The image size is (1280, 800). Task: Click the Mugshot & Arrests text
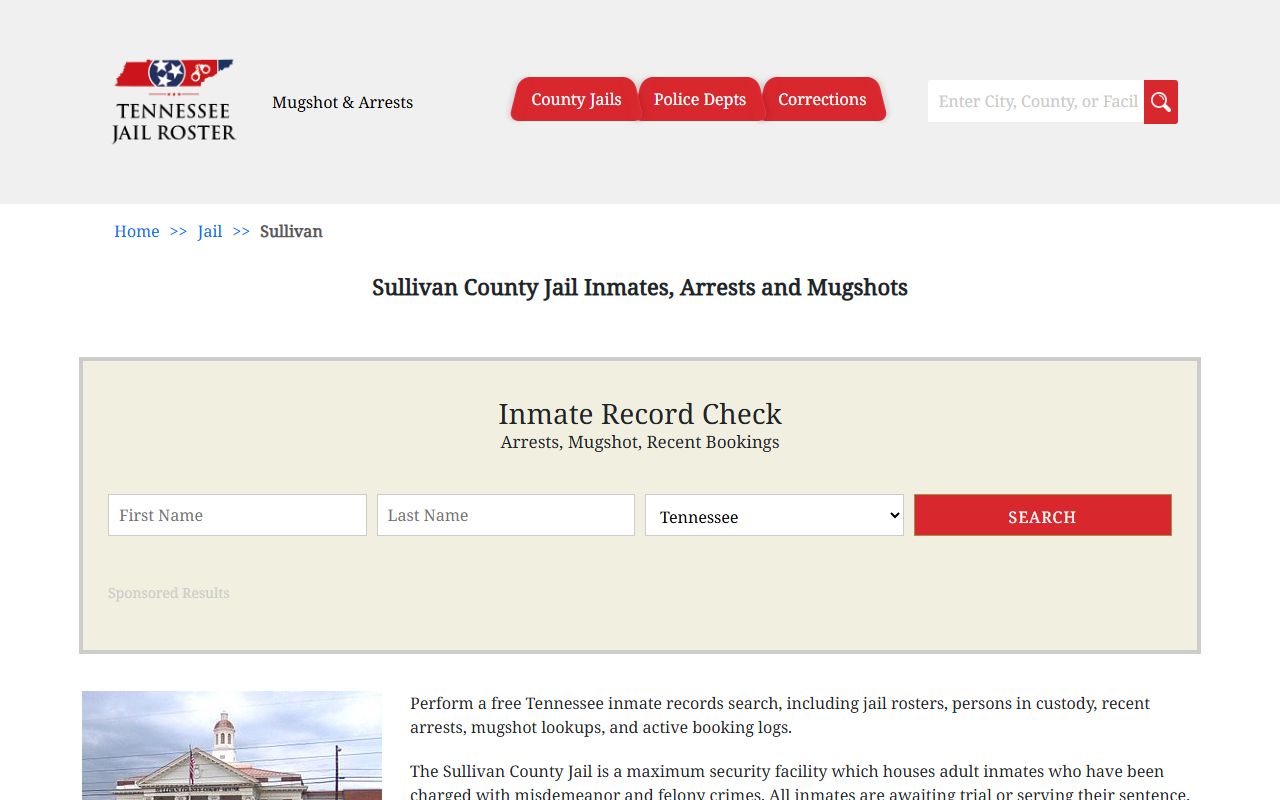(x=342, y=102)
